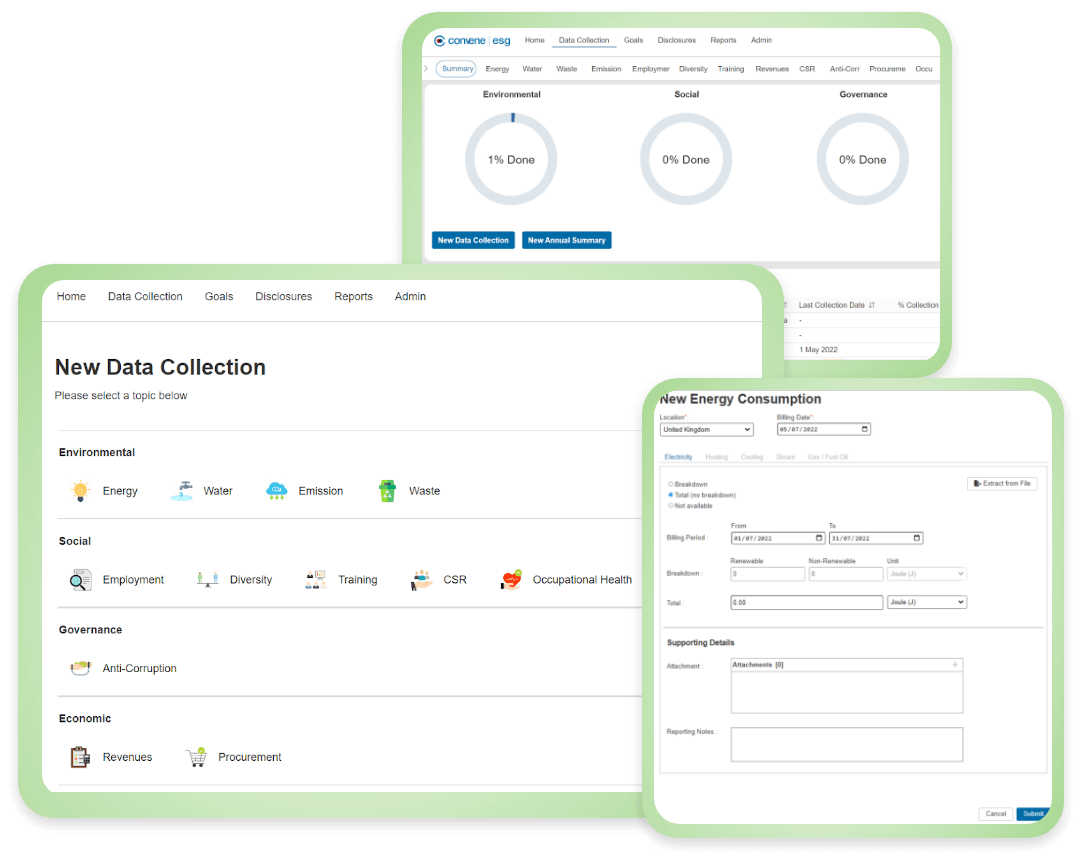Image resolution: width=1082 pixels, height=862 pixels.
Task: Select the Energy lightbulb icon
Action: pos(80,491)
